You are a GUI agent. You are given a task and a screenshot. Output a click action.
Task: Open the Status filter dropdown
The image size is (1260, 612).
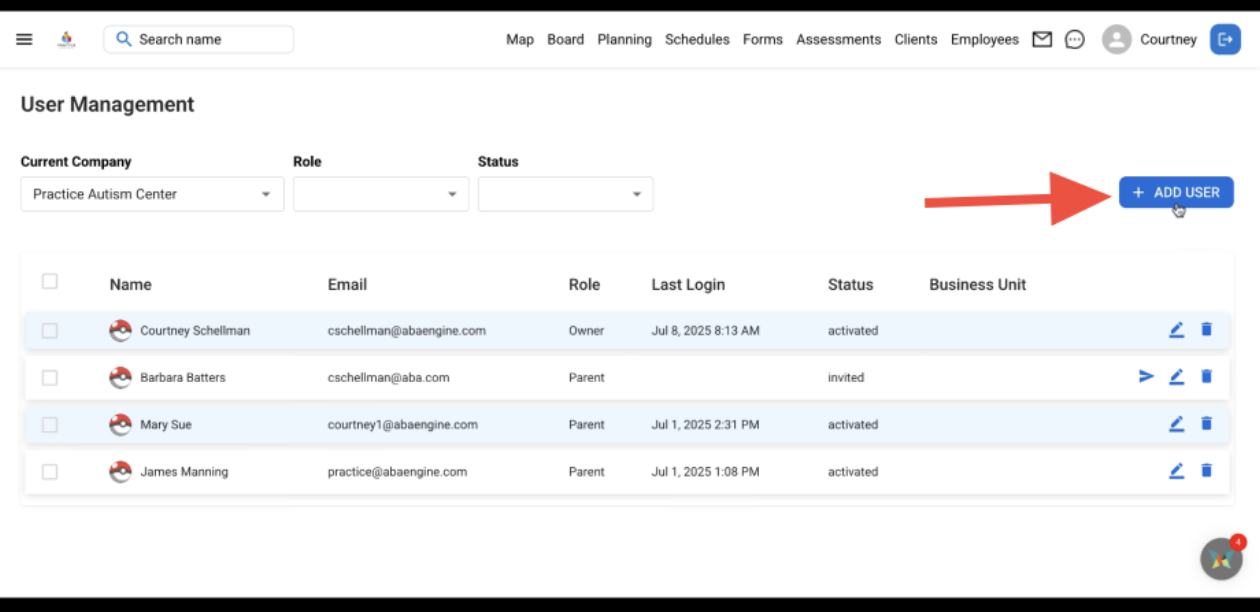[565, 194]
